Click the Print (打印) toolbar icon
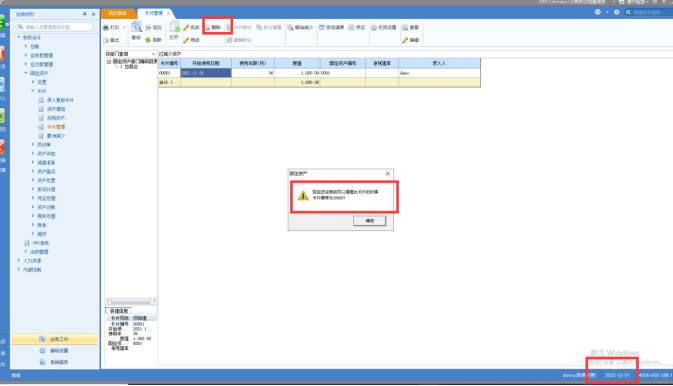673x386 pixels. 106,27
